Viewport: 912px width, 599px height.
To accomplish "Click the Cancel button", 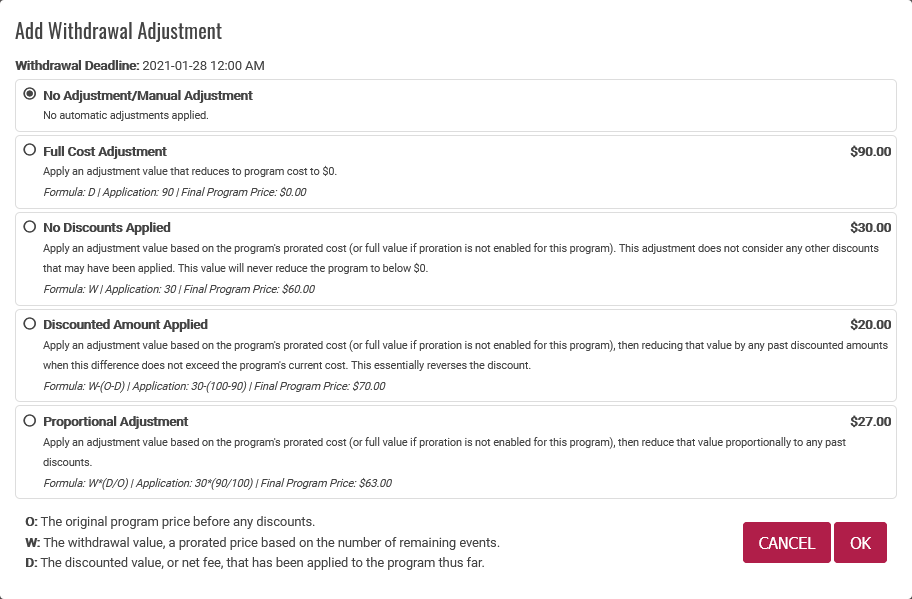I will pyautogui.click(x=786, y=543).
